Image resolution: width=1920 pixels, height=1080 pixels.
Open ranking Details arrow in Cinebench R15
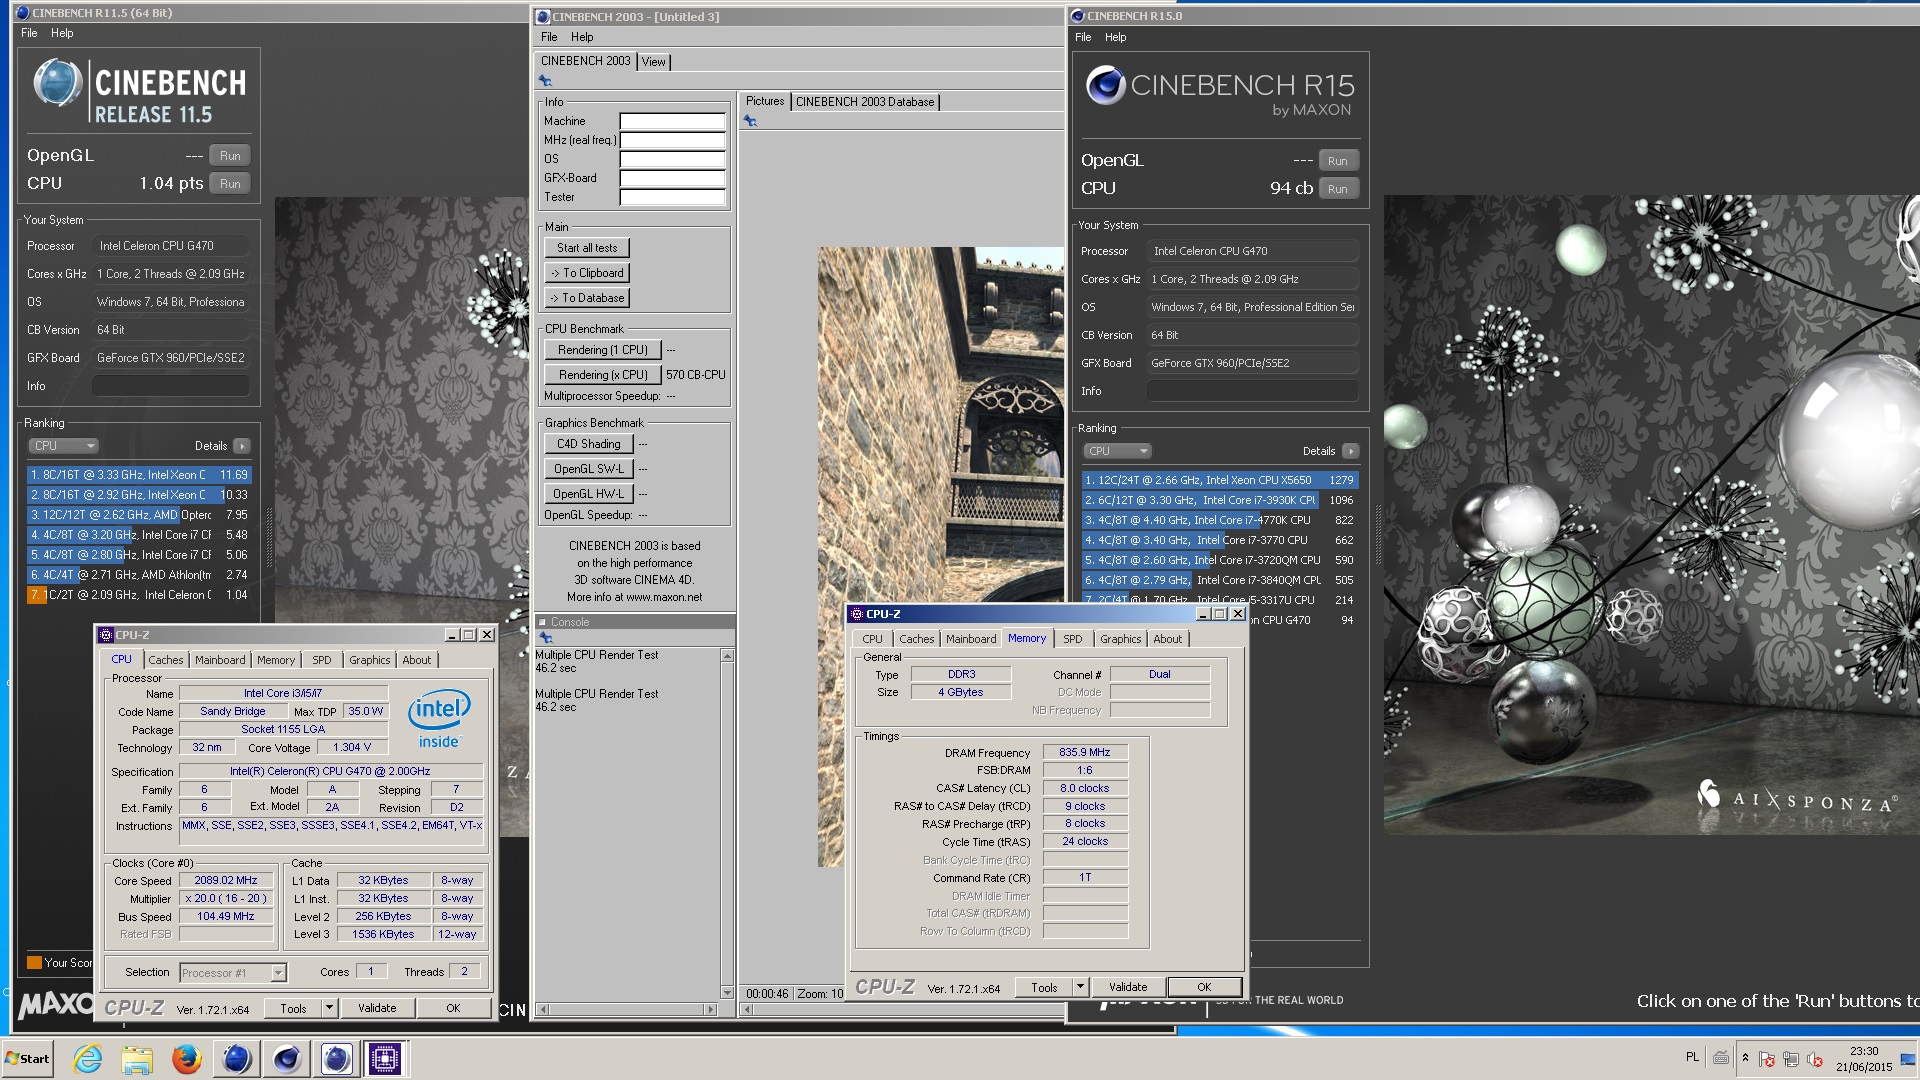(x=1350, y=451)
